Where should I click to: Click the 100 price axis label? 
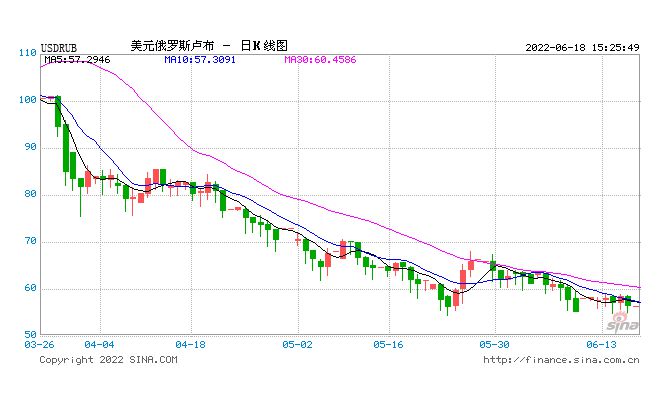(28, 100)
